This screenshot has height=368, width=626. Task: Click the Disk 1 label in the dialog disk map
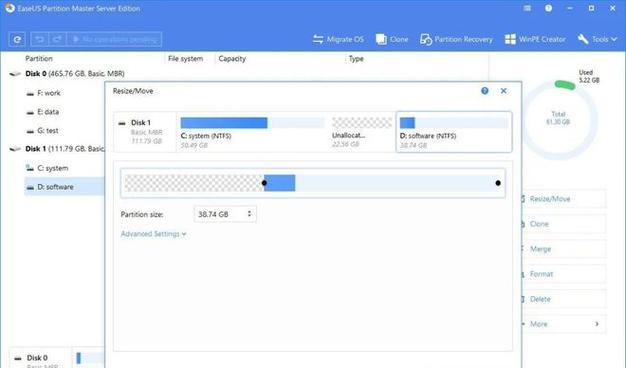141,123
